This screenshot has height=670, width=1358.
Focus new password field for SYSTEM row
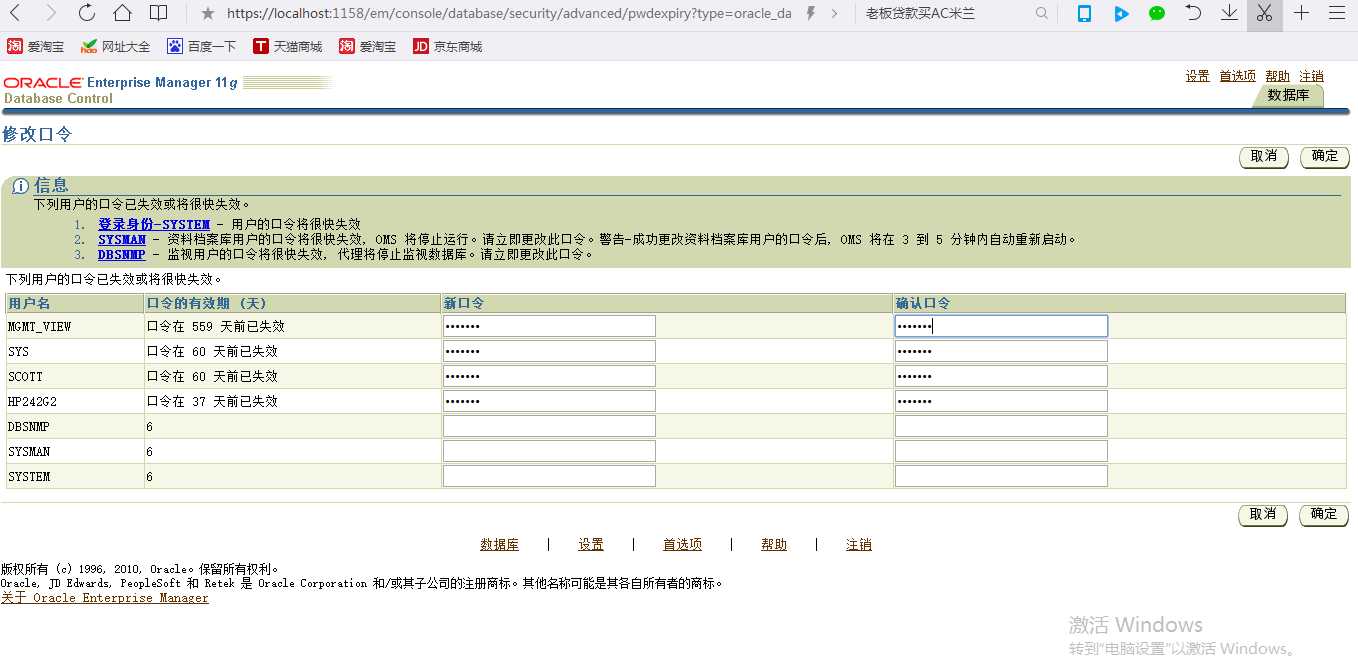[549, 476]
